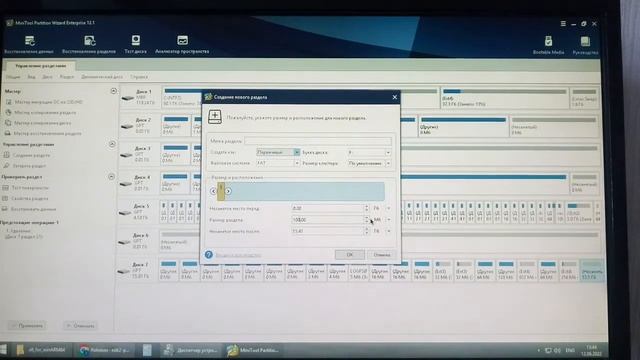The image size is (640, 360).
Task: Click the yellow partition block in the size bar
Action: coord(221,191)
